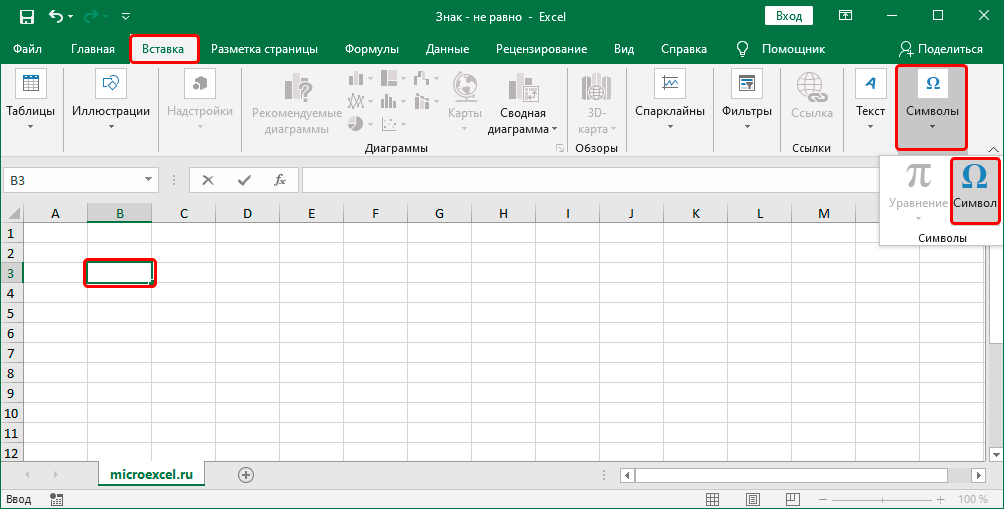Screen dimensions: 1004x509
Task: Cancel entry with the X button
Action: point(207,181)
